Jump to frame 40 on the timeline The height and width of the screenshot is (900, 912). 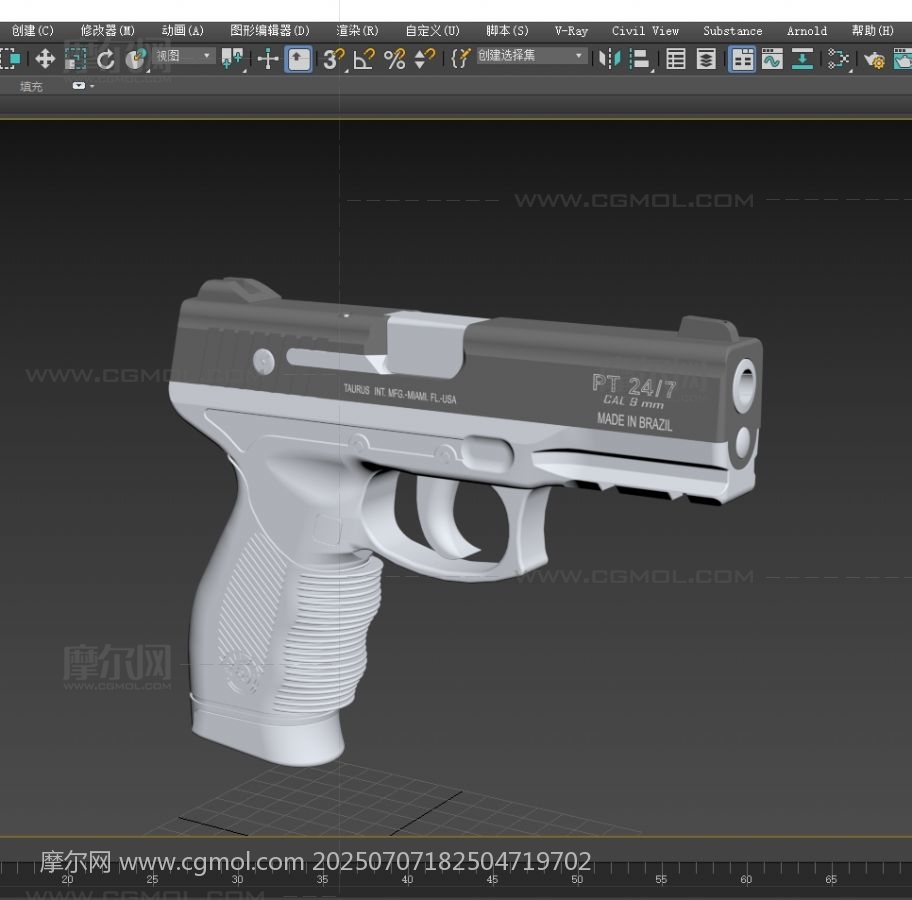click(407, 879)
